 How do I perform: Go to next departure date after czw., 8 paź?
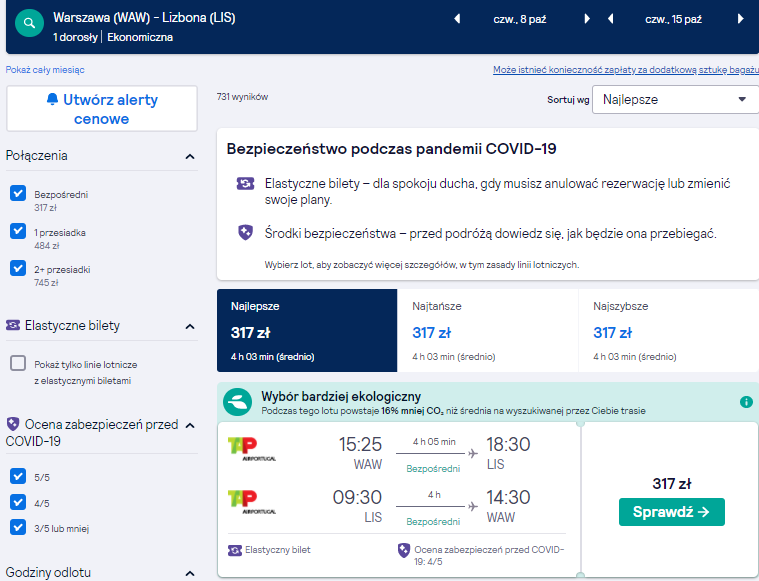click(x=587, y=19)
